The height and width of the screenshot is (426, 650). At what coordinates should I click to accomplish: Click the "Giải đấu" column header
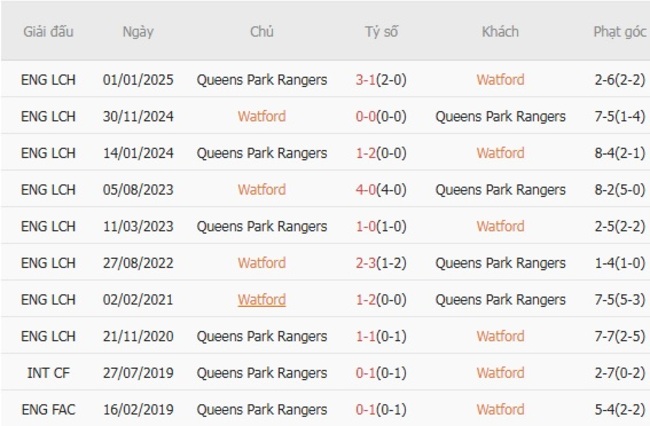coord(48,31)
